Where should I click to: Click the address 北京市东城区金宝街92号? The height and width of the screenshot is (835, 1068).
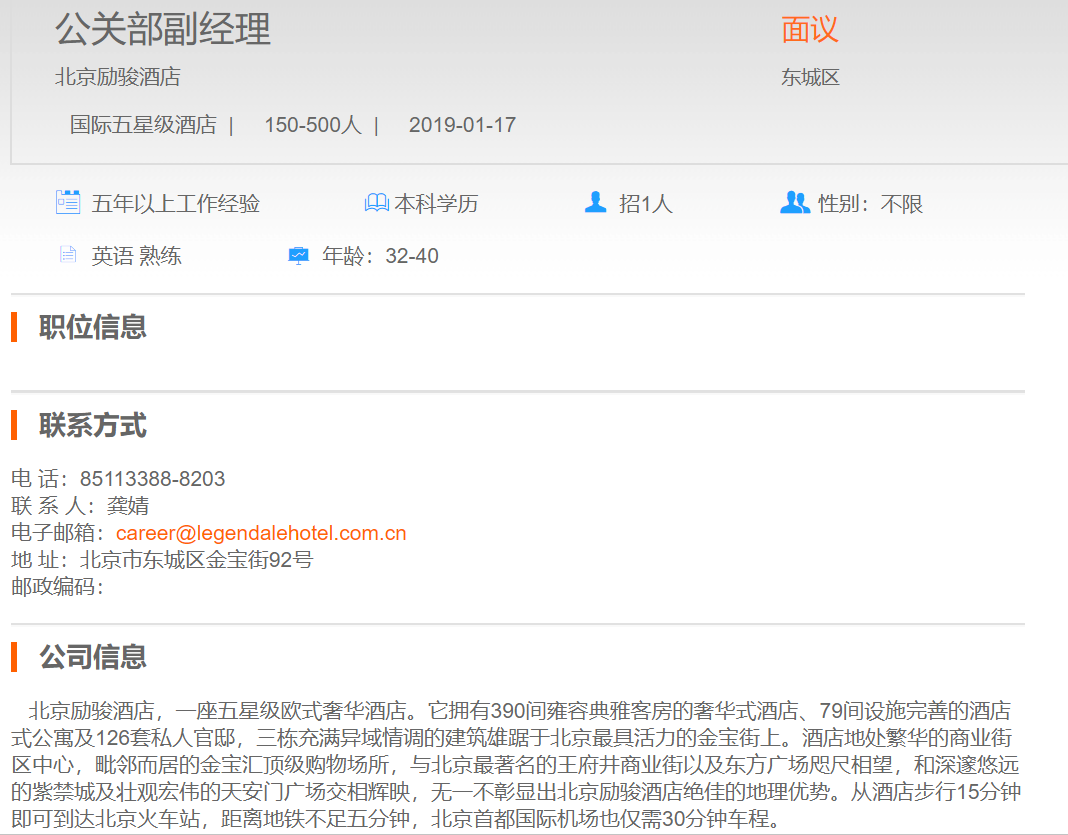[196, 560]
